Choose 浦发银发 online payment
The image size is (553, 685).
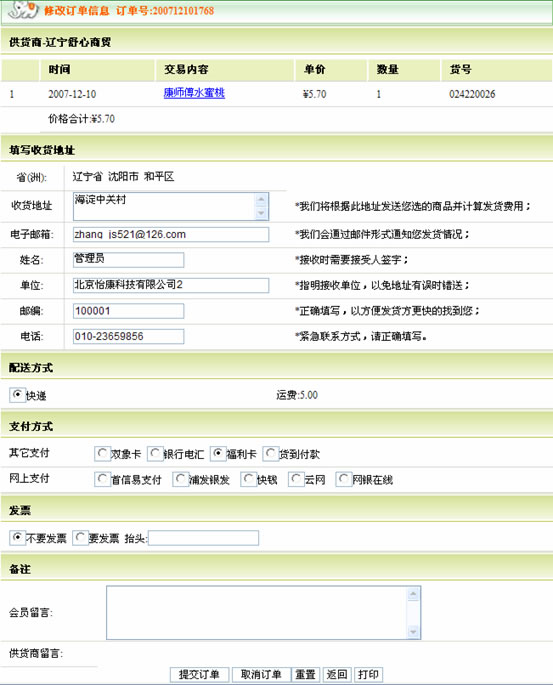pyautogui.click(x=180, y=479)
